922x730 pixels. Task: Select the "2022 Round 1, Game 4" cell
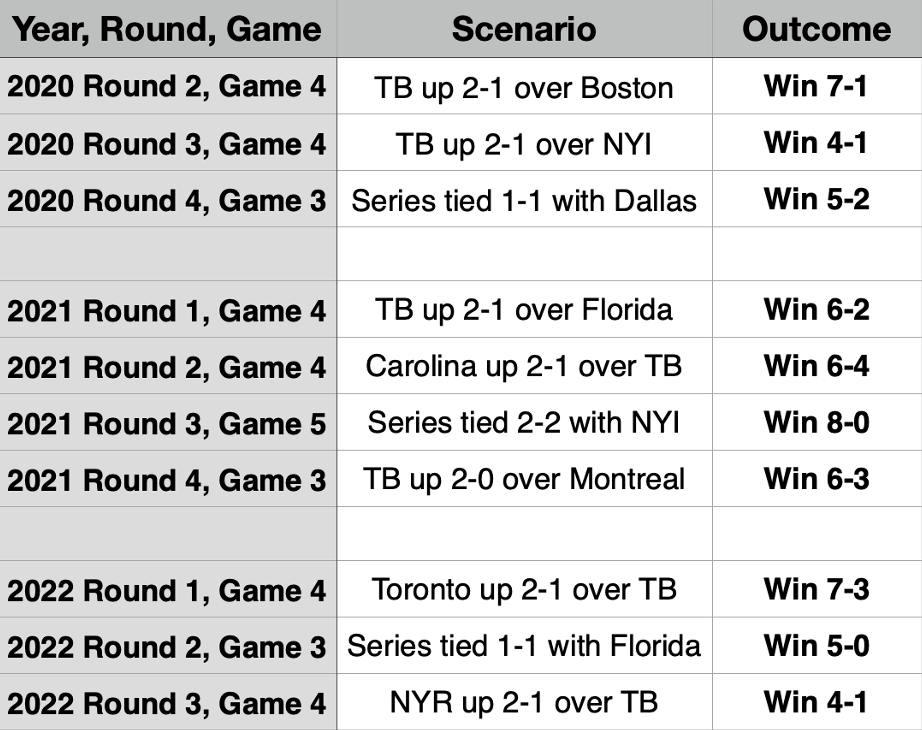point(168,590)
